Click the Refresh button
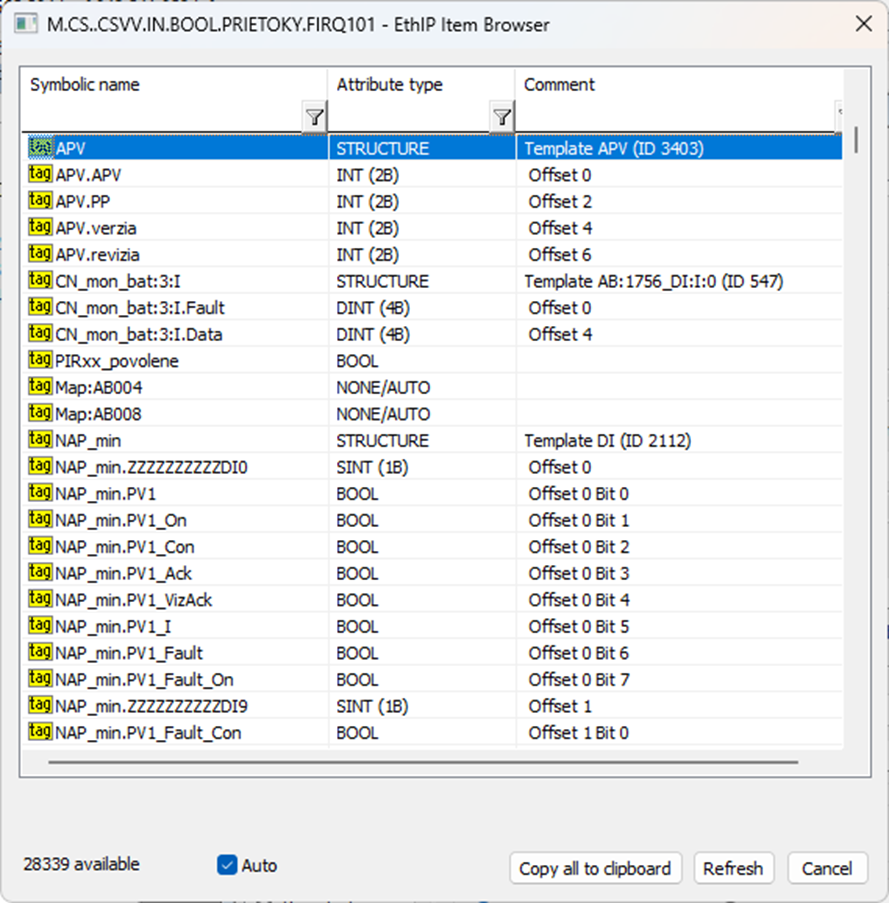Screen dimensions: 889x903 point(733,868)
